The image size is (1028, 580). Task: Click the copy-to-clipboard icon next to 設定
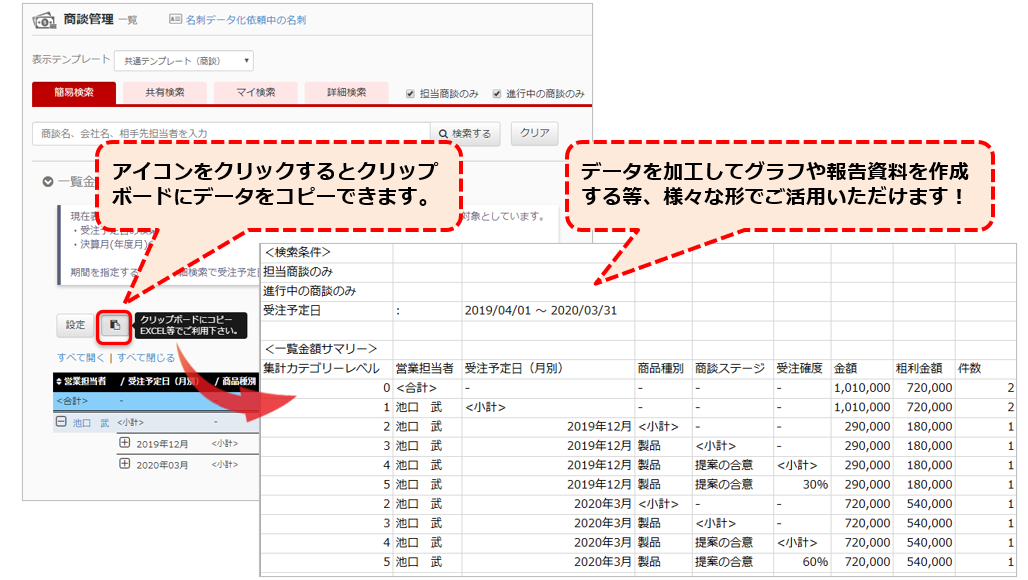pyautogui.click(x=115, y=326)
